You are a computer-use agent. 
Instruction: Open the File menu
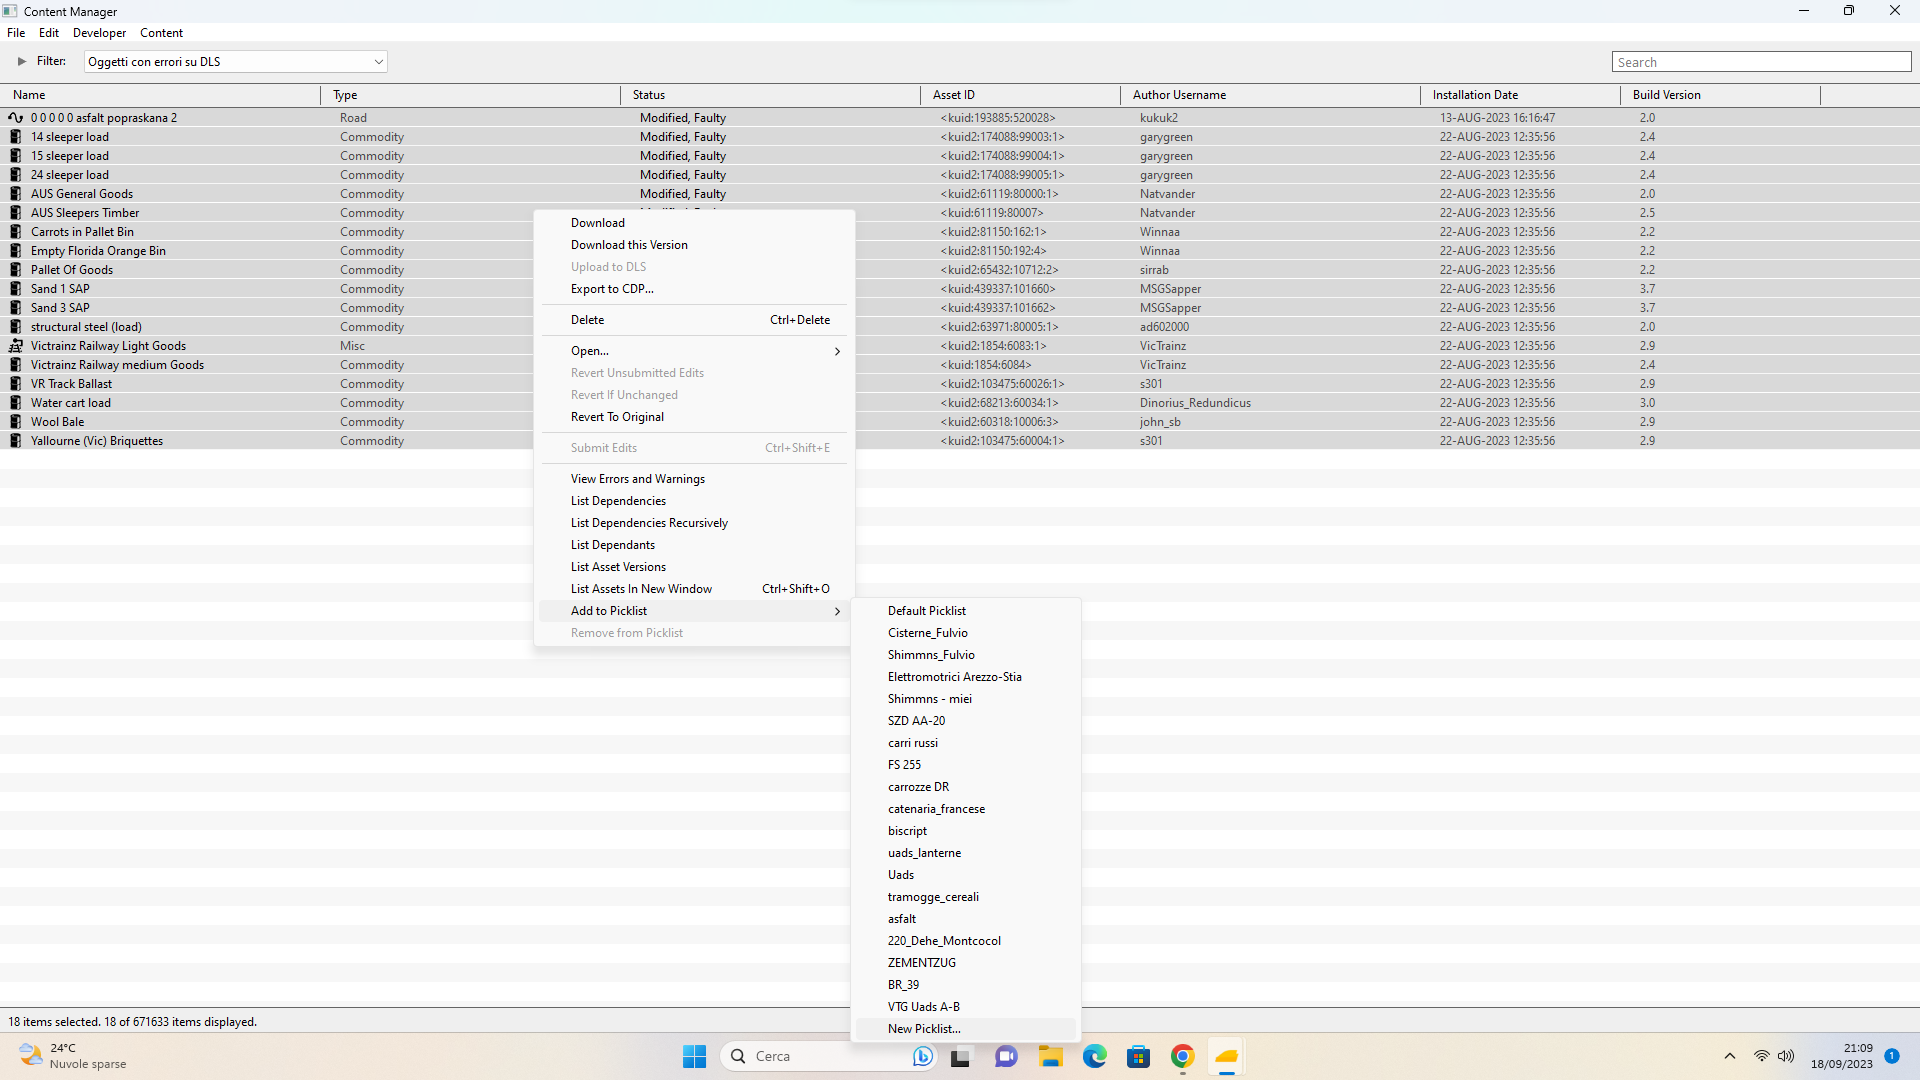[16, 33]
